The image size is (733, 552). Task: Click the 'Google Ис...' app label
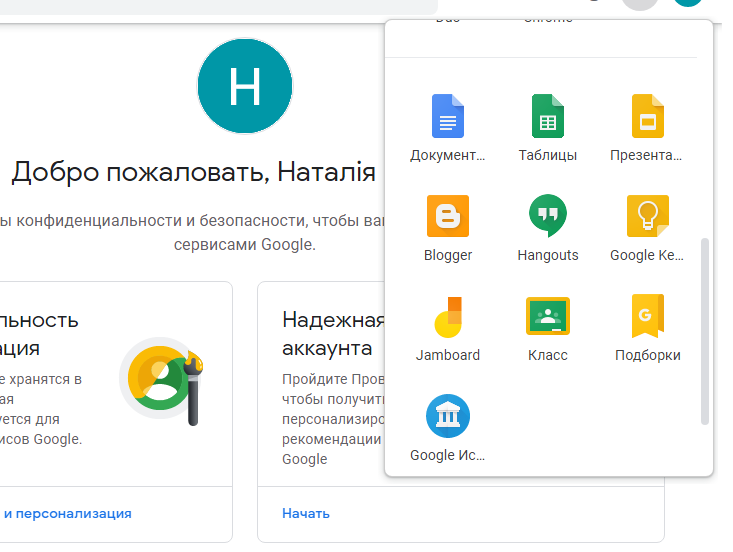click(x=447, y=455)
